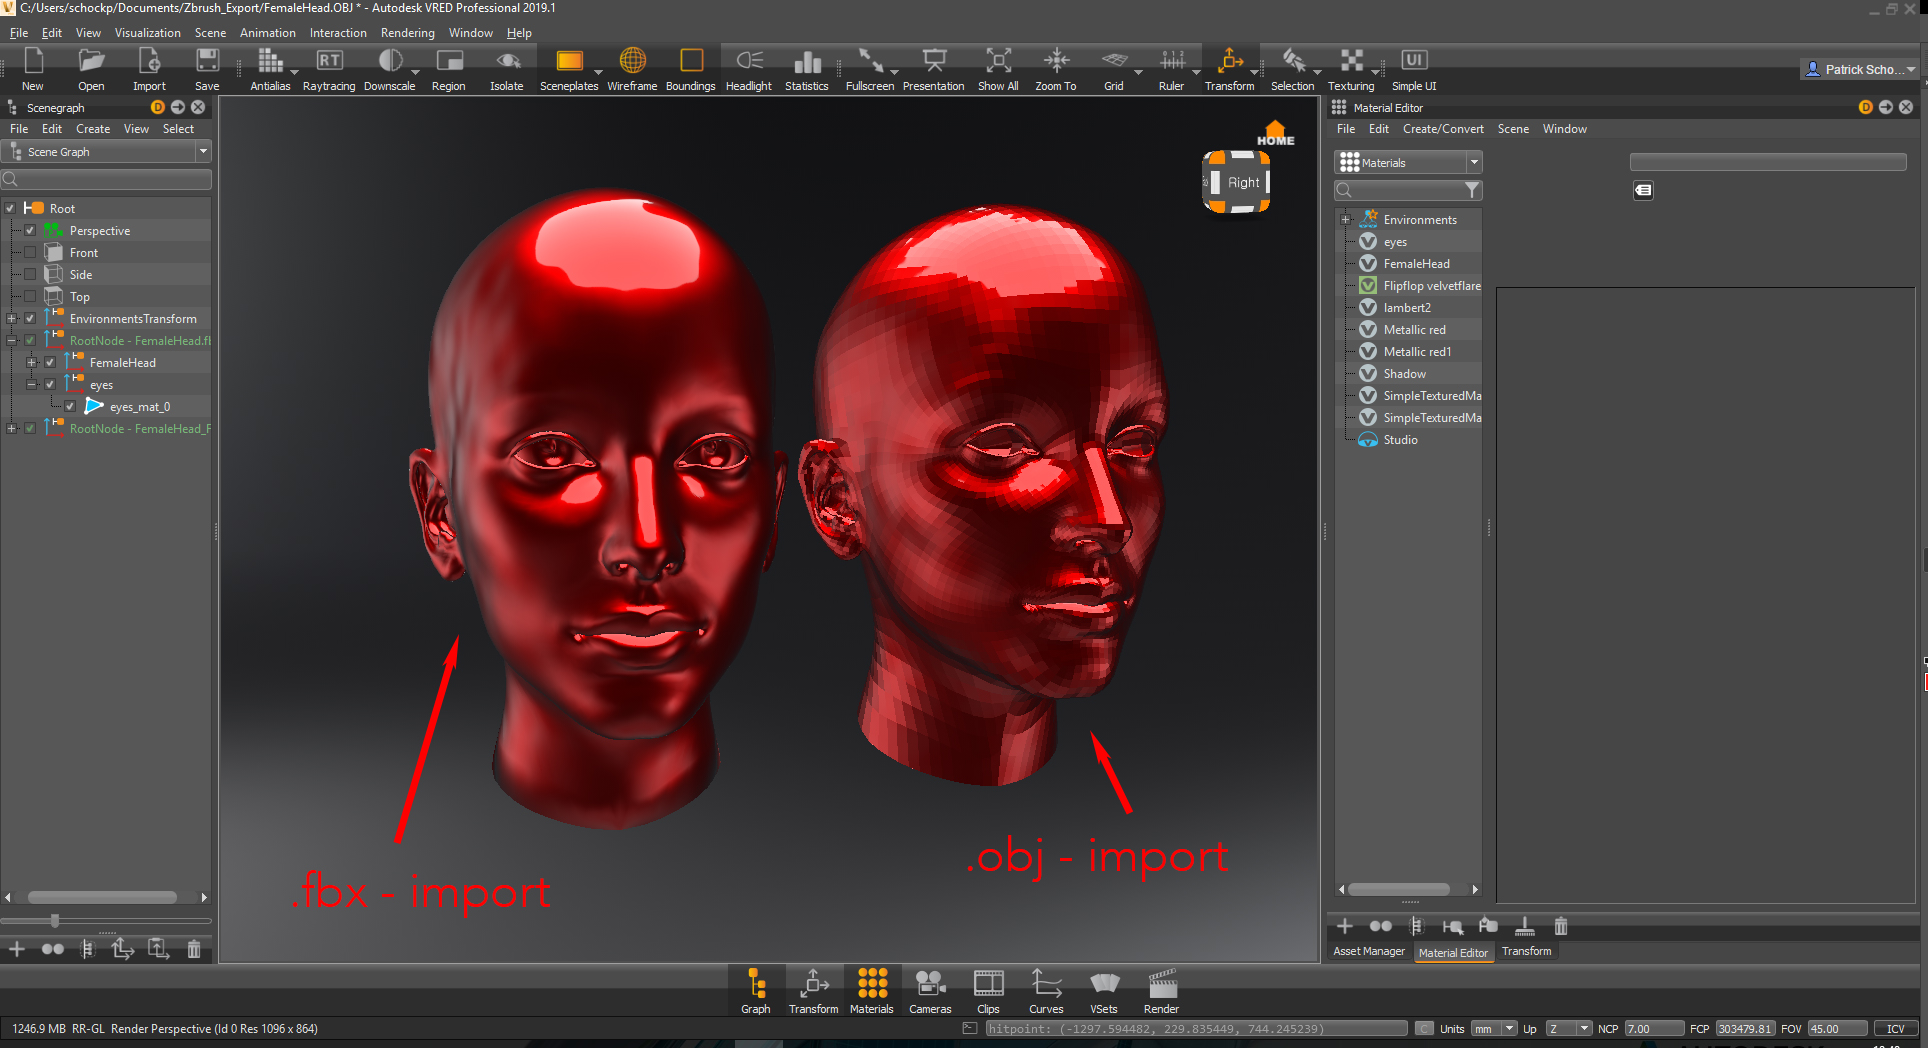Delete material via trash icon in Material Editor
1928x1048 pixels.
tap(1560, 926)
